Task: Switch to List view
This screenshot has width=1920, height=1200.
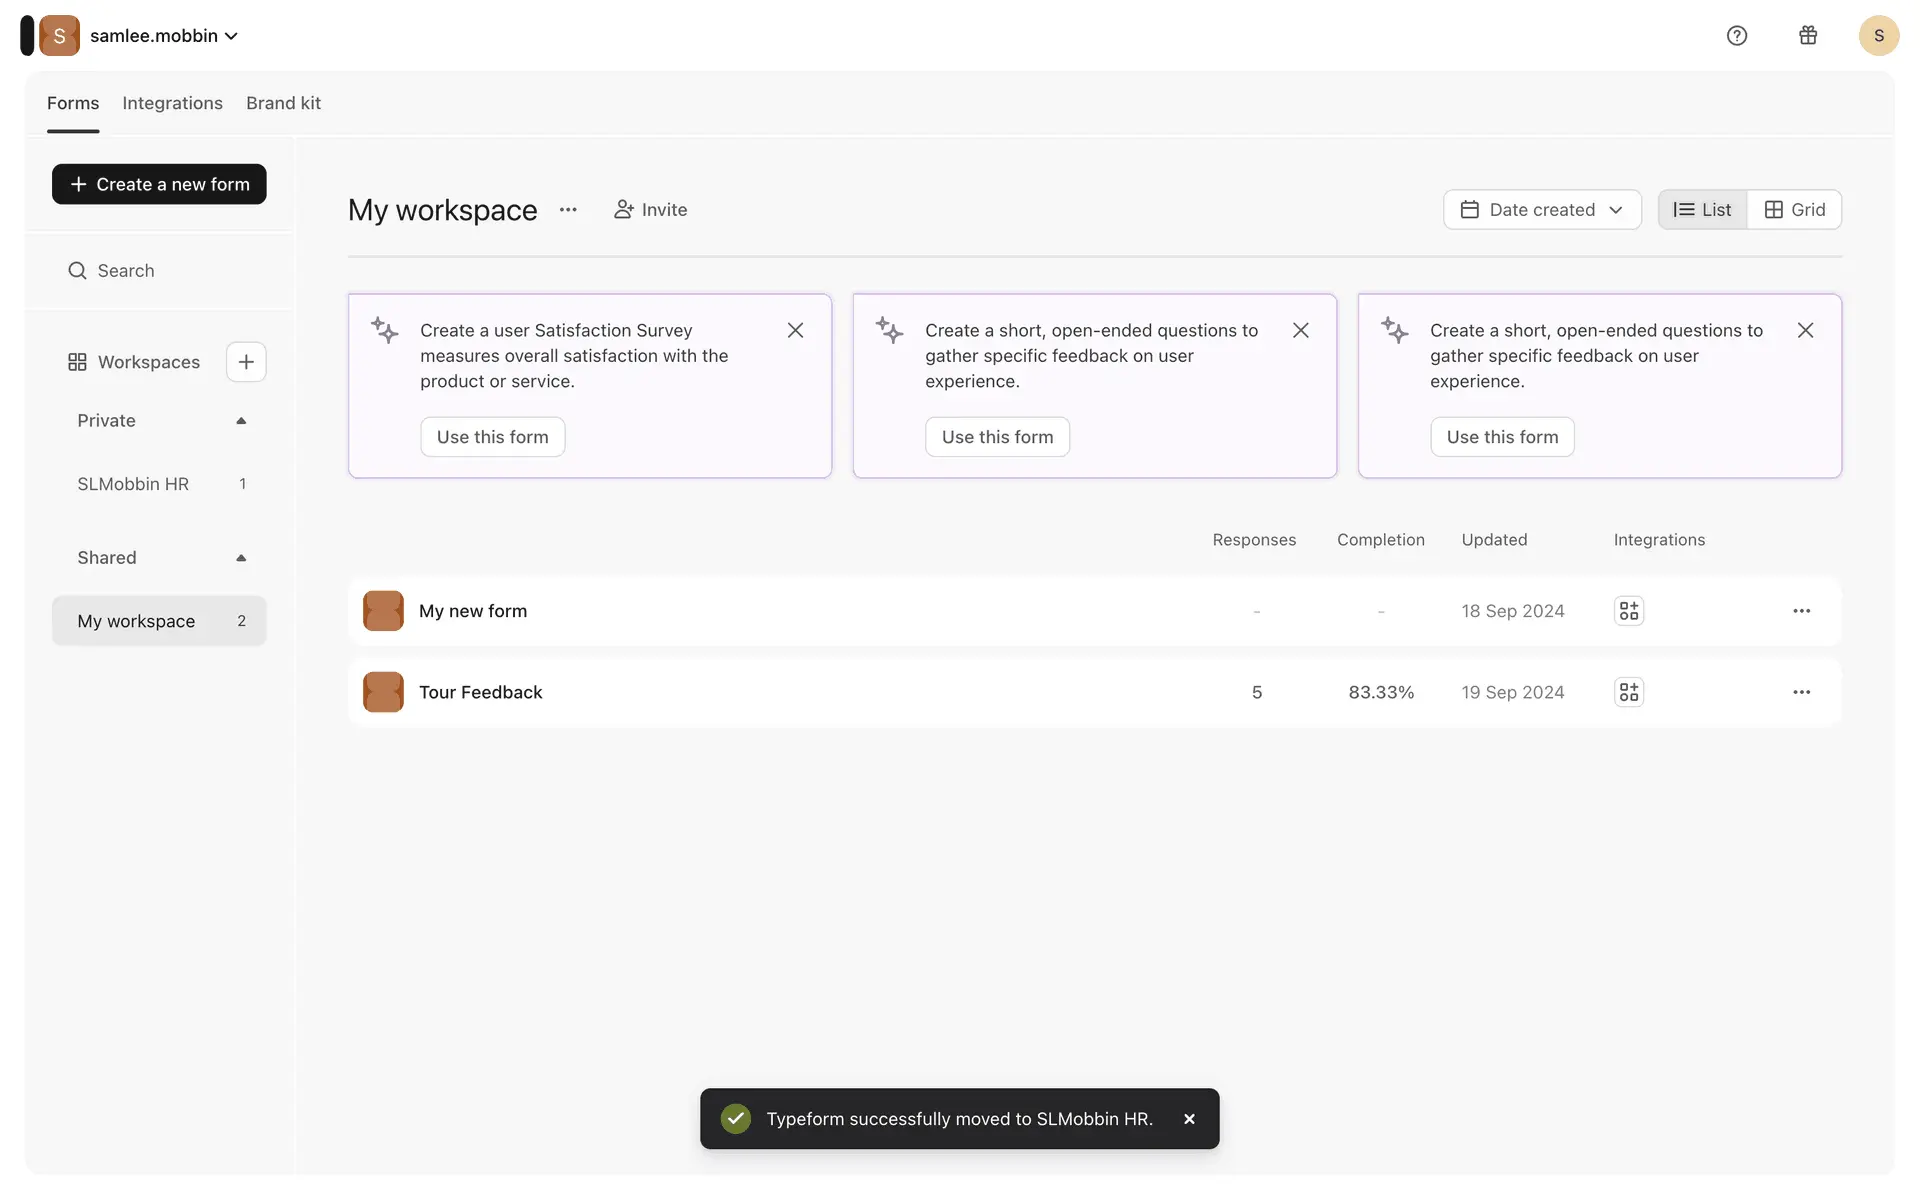Action: [1702, 210]
